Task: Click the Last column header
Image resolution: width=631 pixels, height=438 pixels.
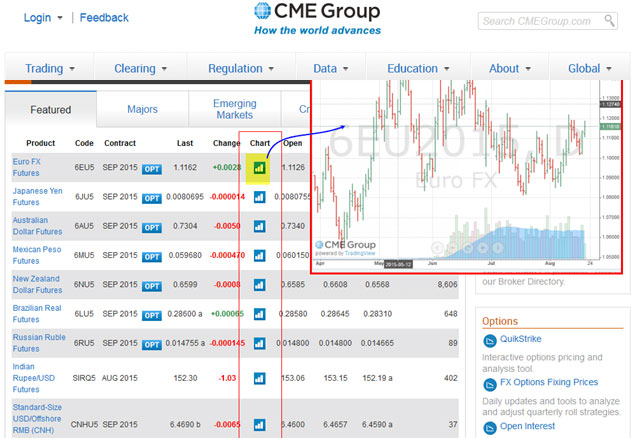Action: pos(185,143)
